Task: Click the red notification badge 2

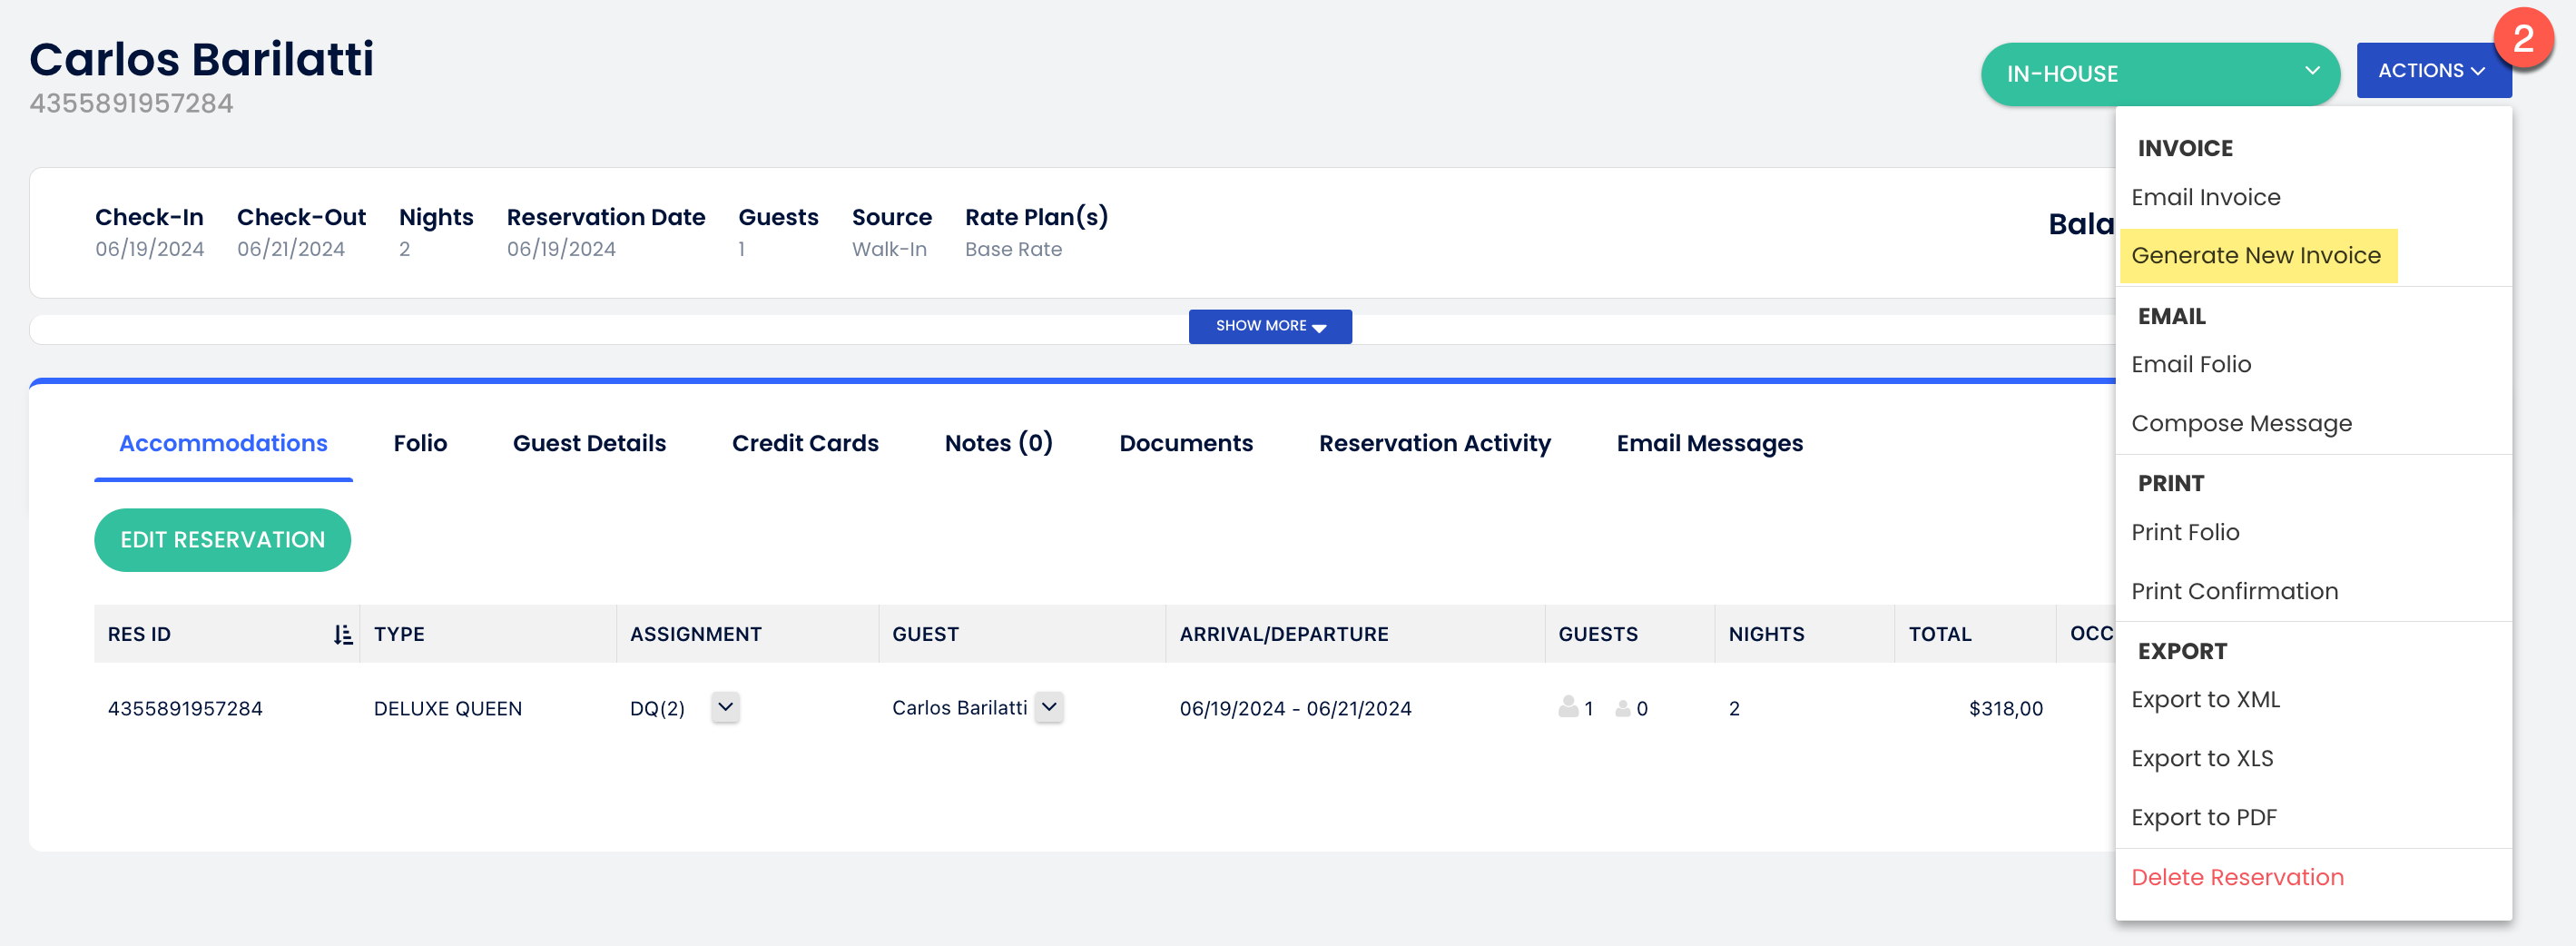Action: click(2522, 38)
